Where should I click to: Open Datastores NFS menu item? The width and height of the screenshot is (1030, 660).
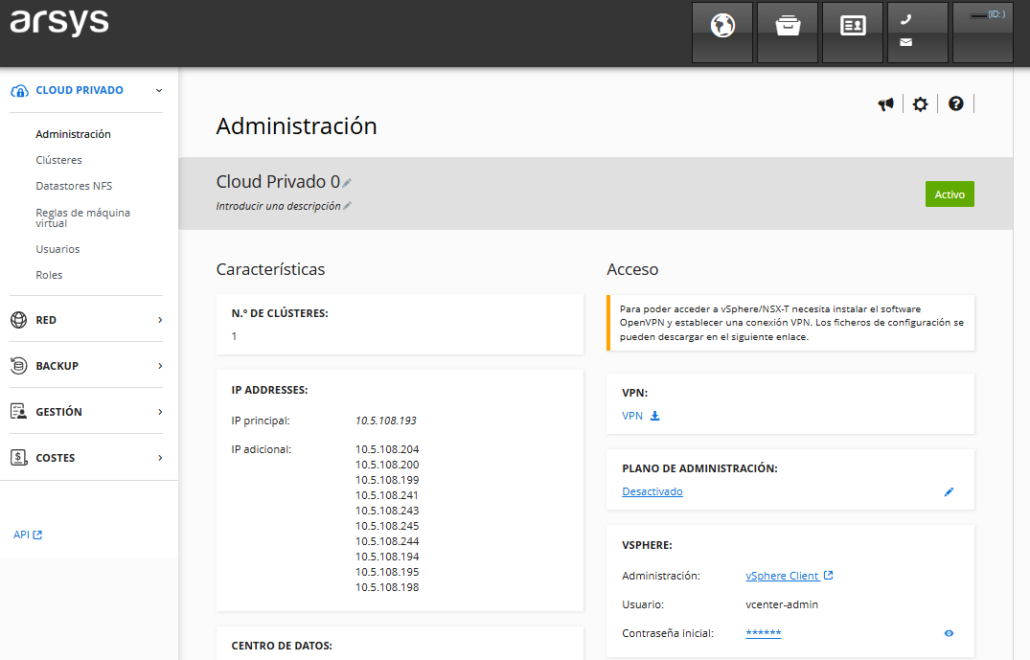click(74, 186)
